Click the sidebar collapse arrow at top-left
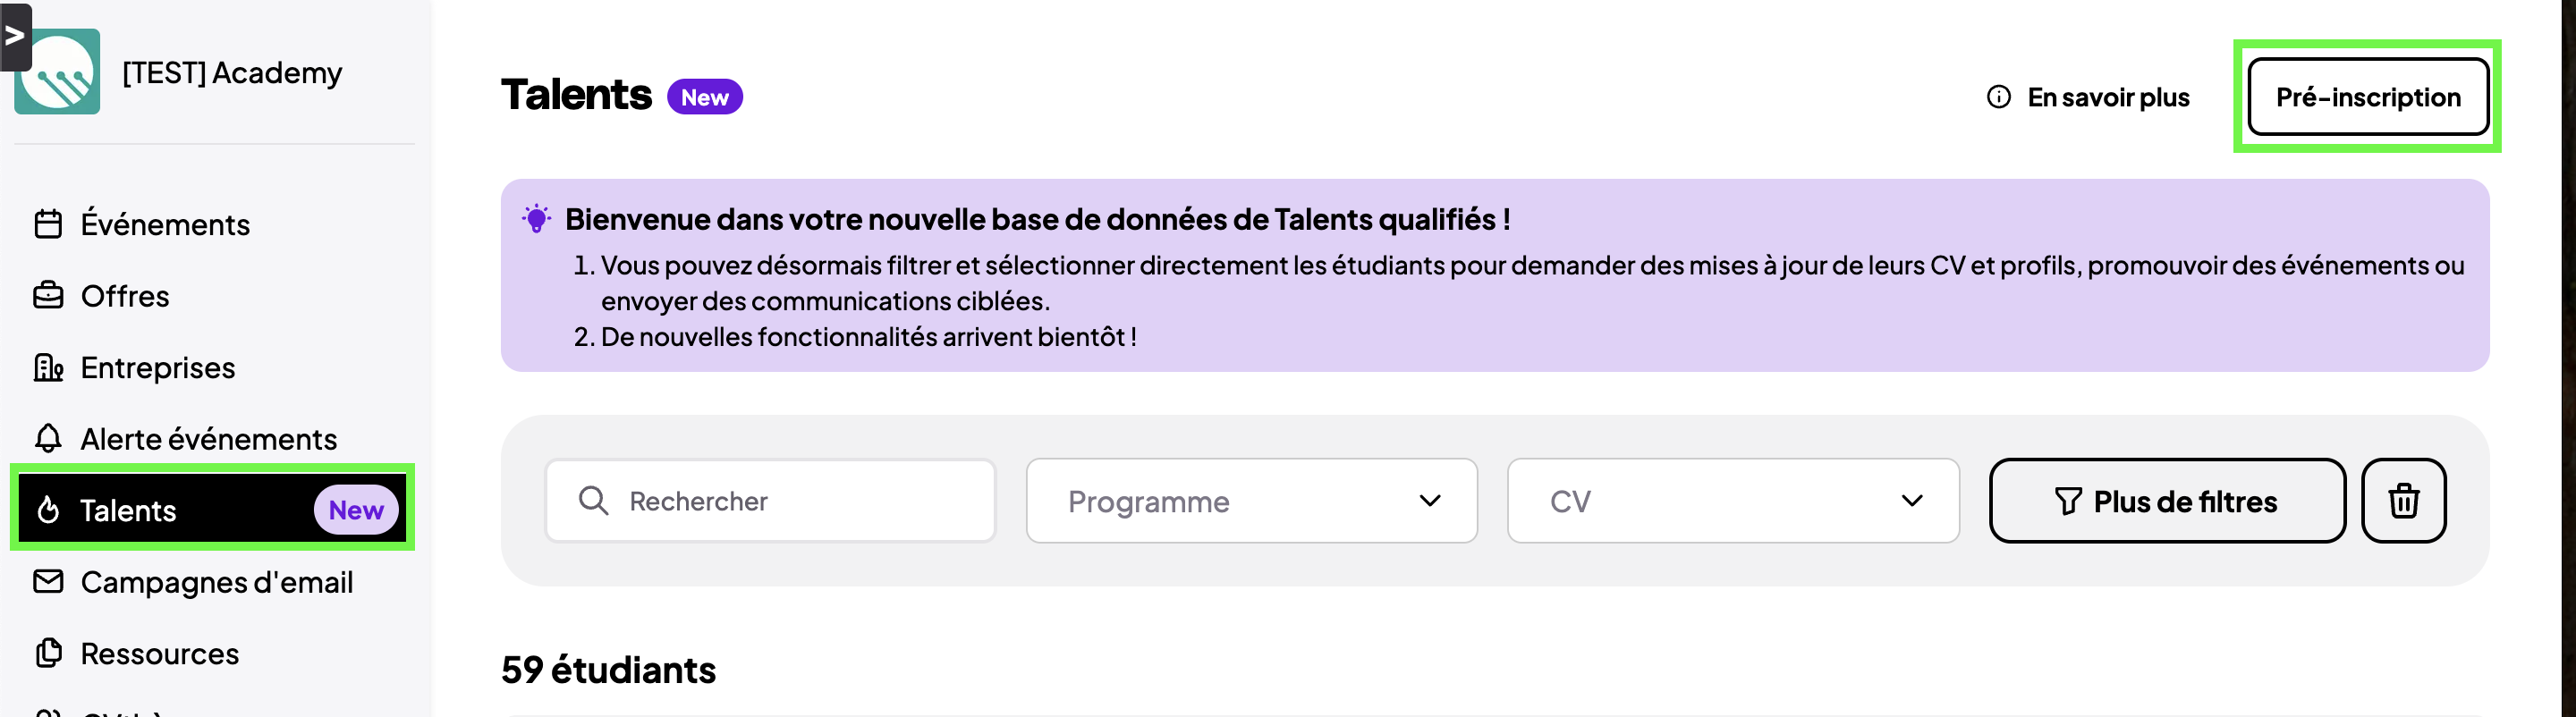This screenshot has width=2576, height=717. (x=15, y=36)
